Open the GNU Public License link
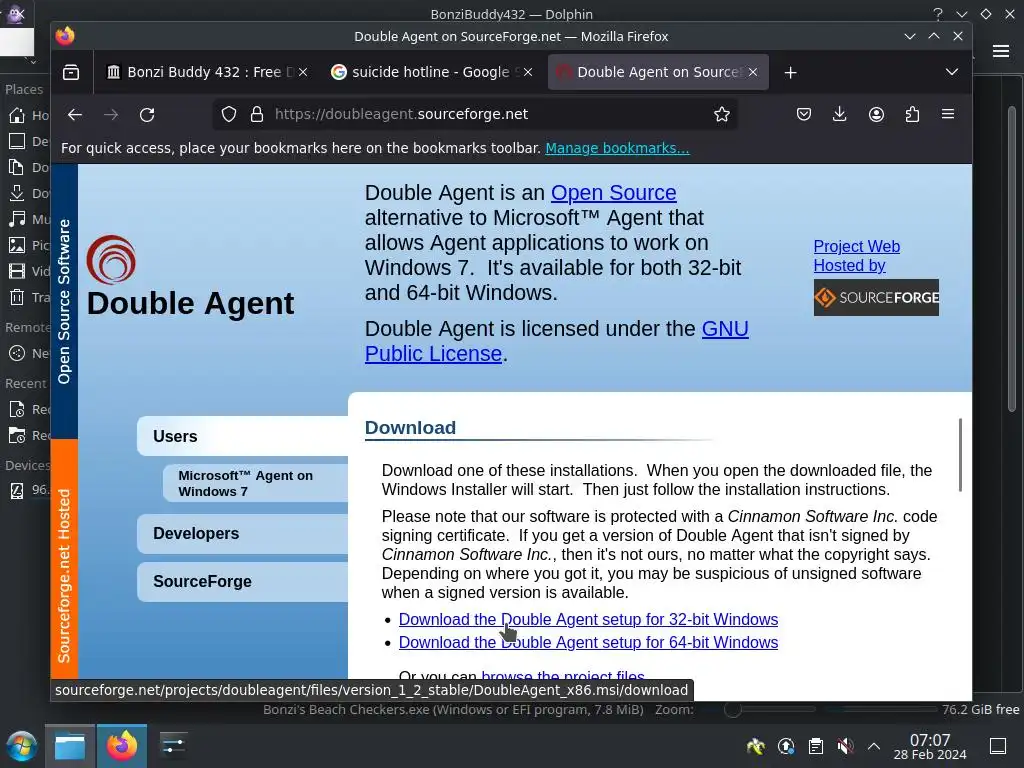 (556, 341)
